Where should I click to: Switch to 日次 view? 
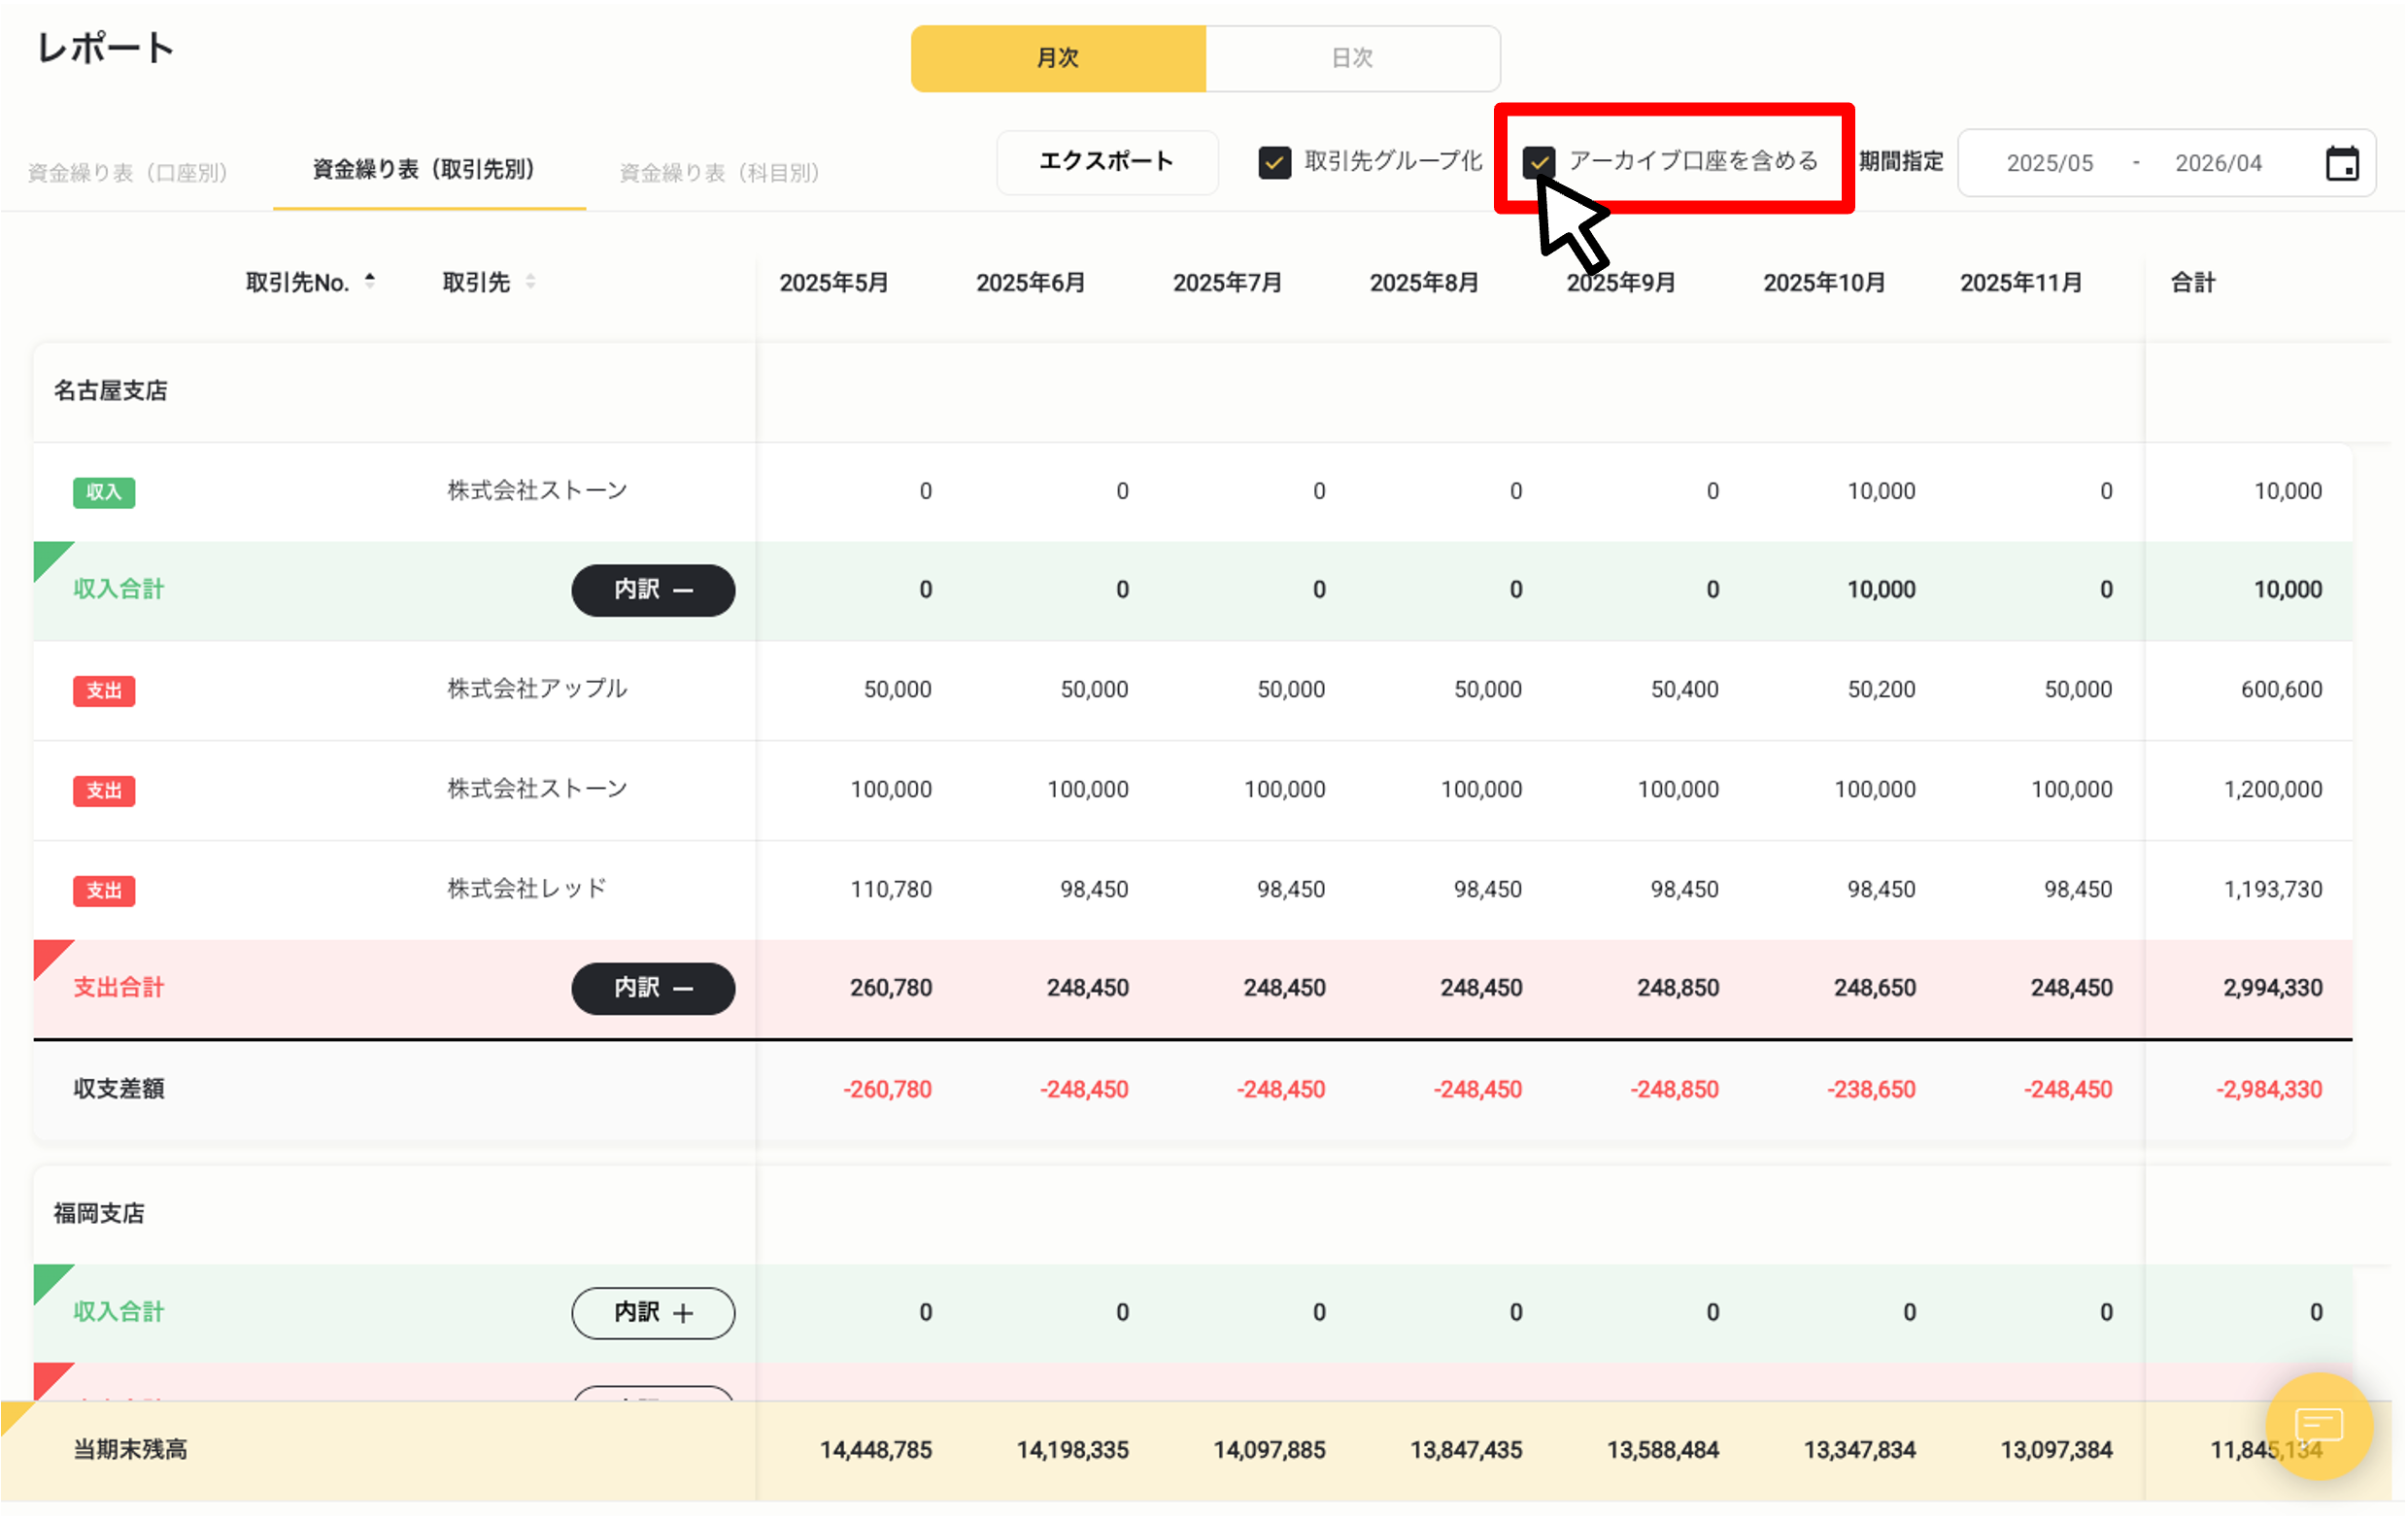(1352, 58)
